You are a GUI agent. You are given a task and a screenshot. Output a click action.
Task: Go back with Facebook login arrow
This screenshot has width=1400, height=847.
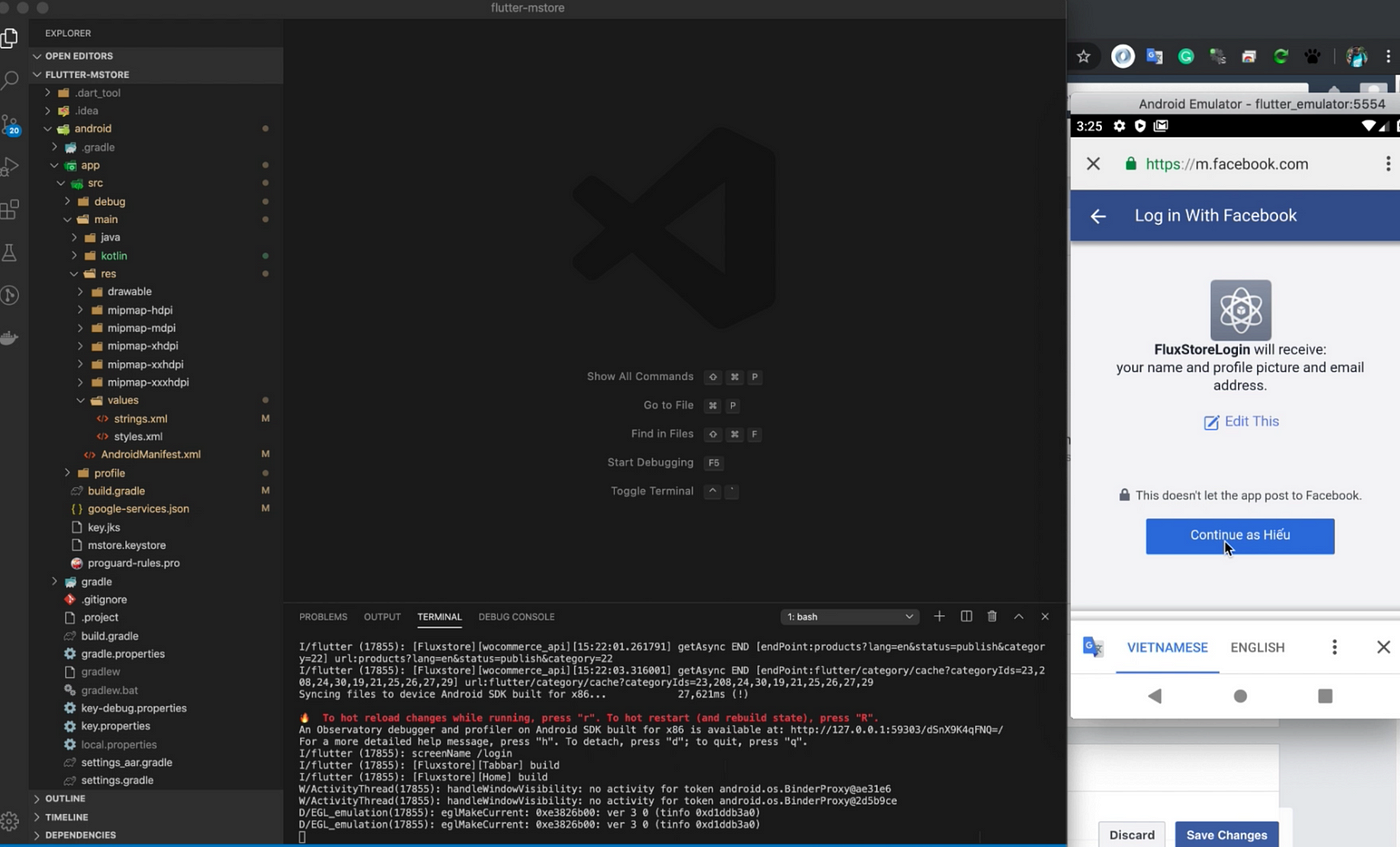tap(1098, 216)
